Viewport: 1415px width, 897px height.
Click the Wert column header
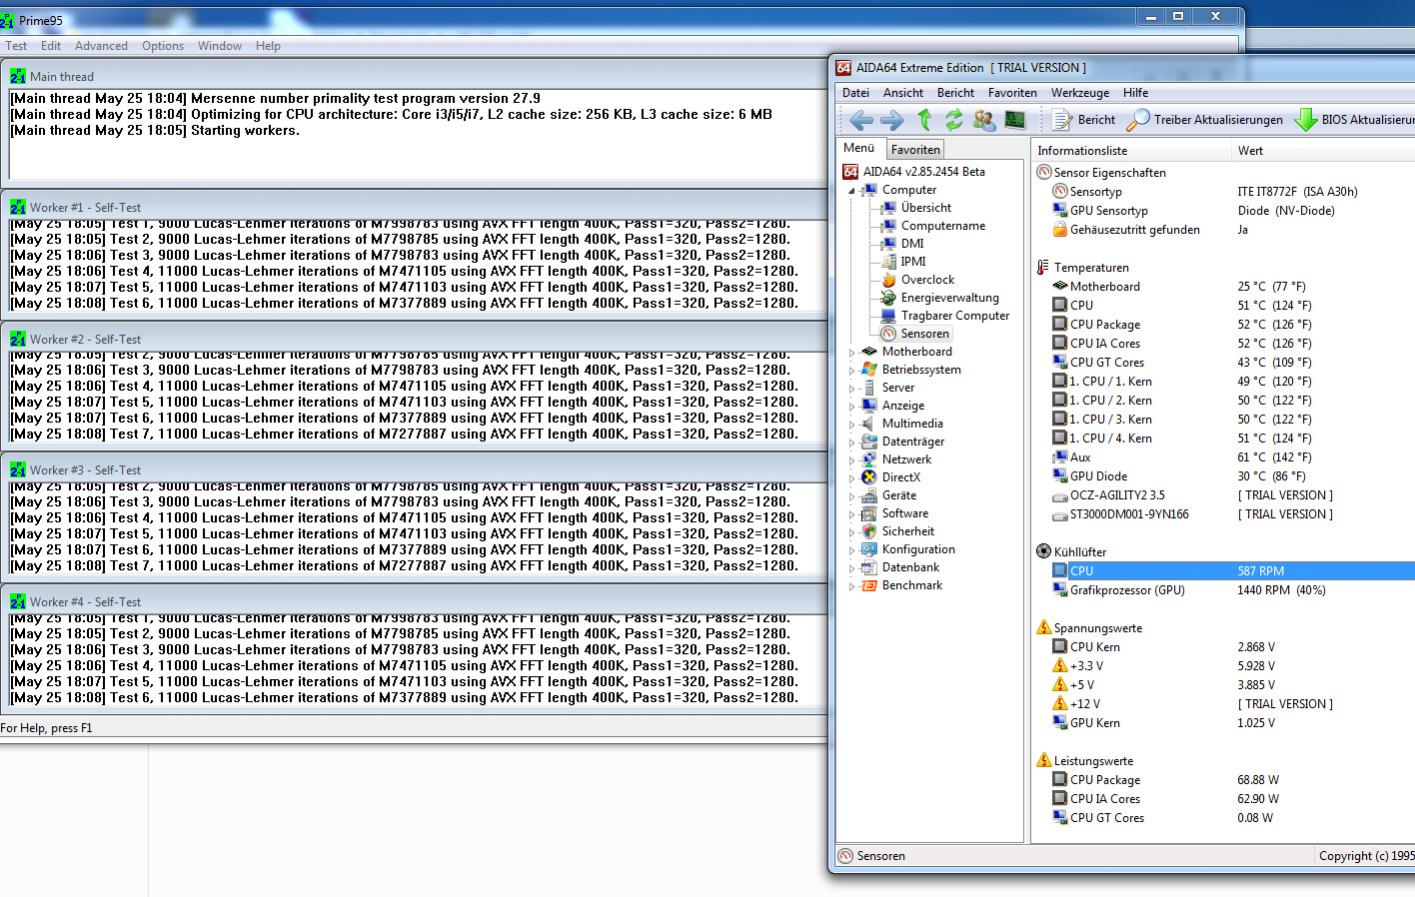[1322, 151]
